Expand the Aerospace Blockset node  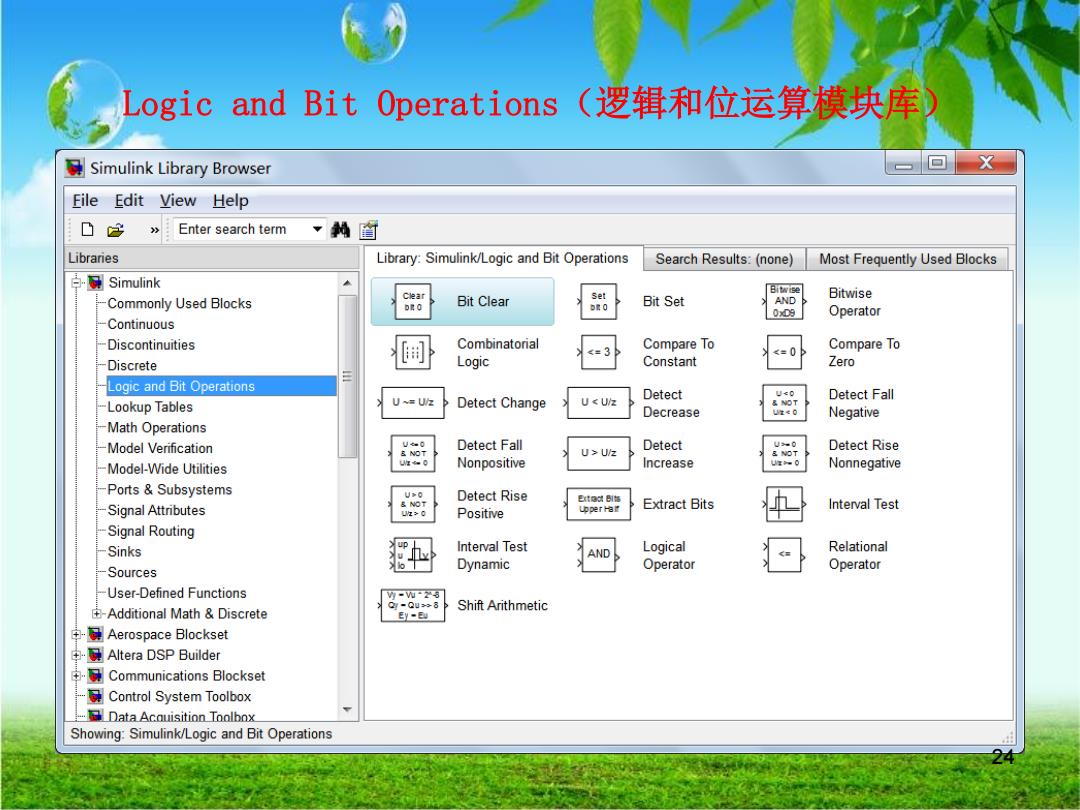[76, 634]
